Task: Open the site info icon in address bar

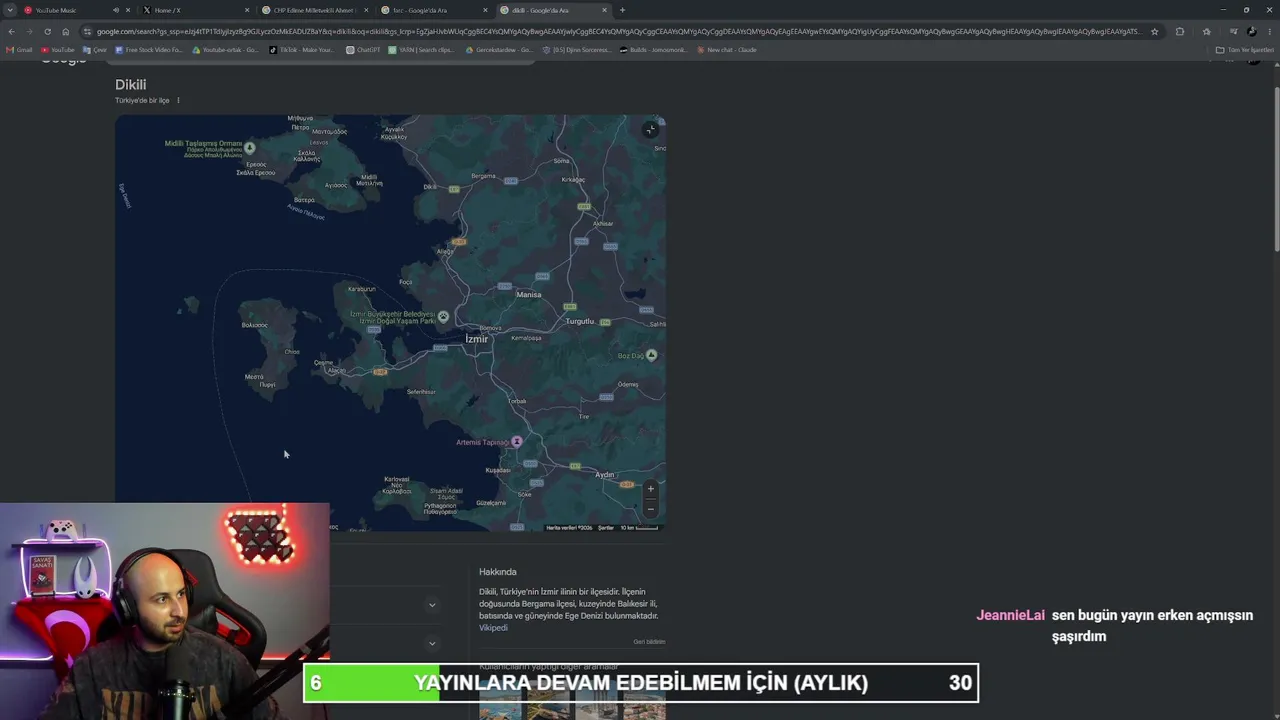Action: [x=87, y=31]
